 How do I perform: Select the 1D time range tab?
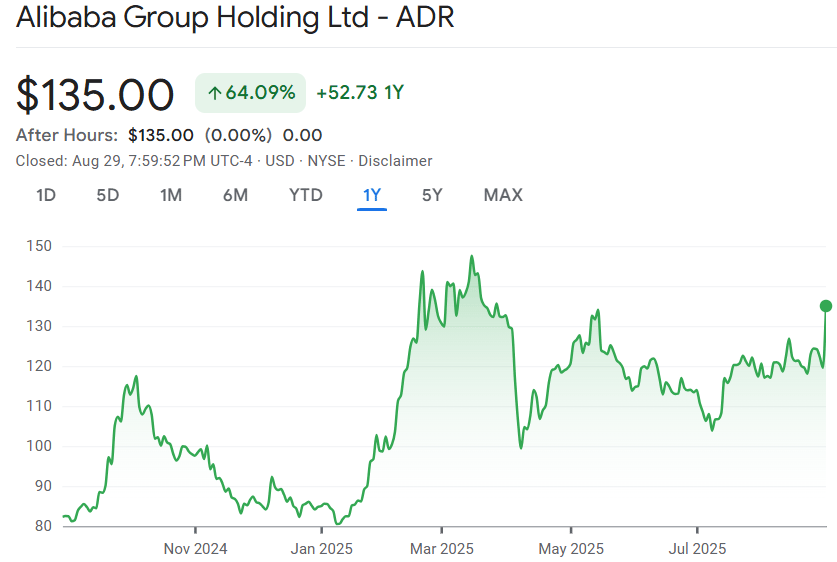tap(46, 195)
